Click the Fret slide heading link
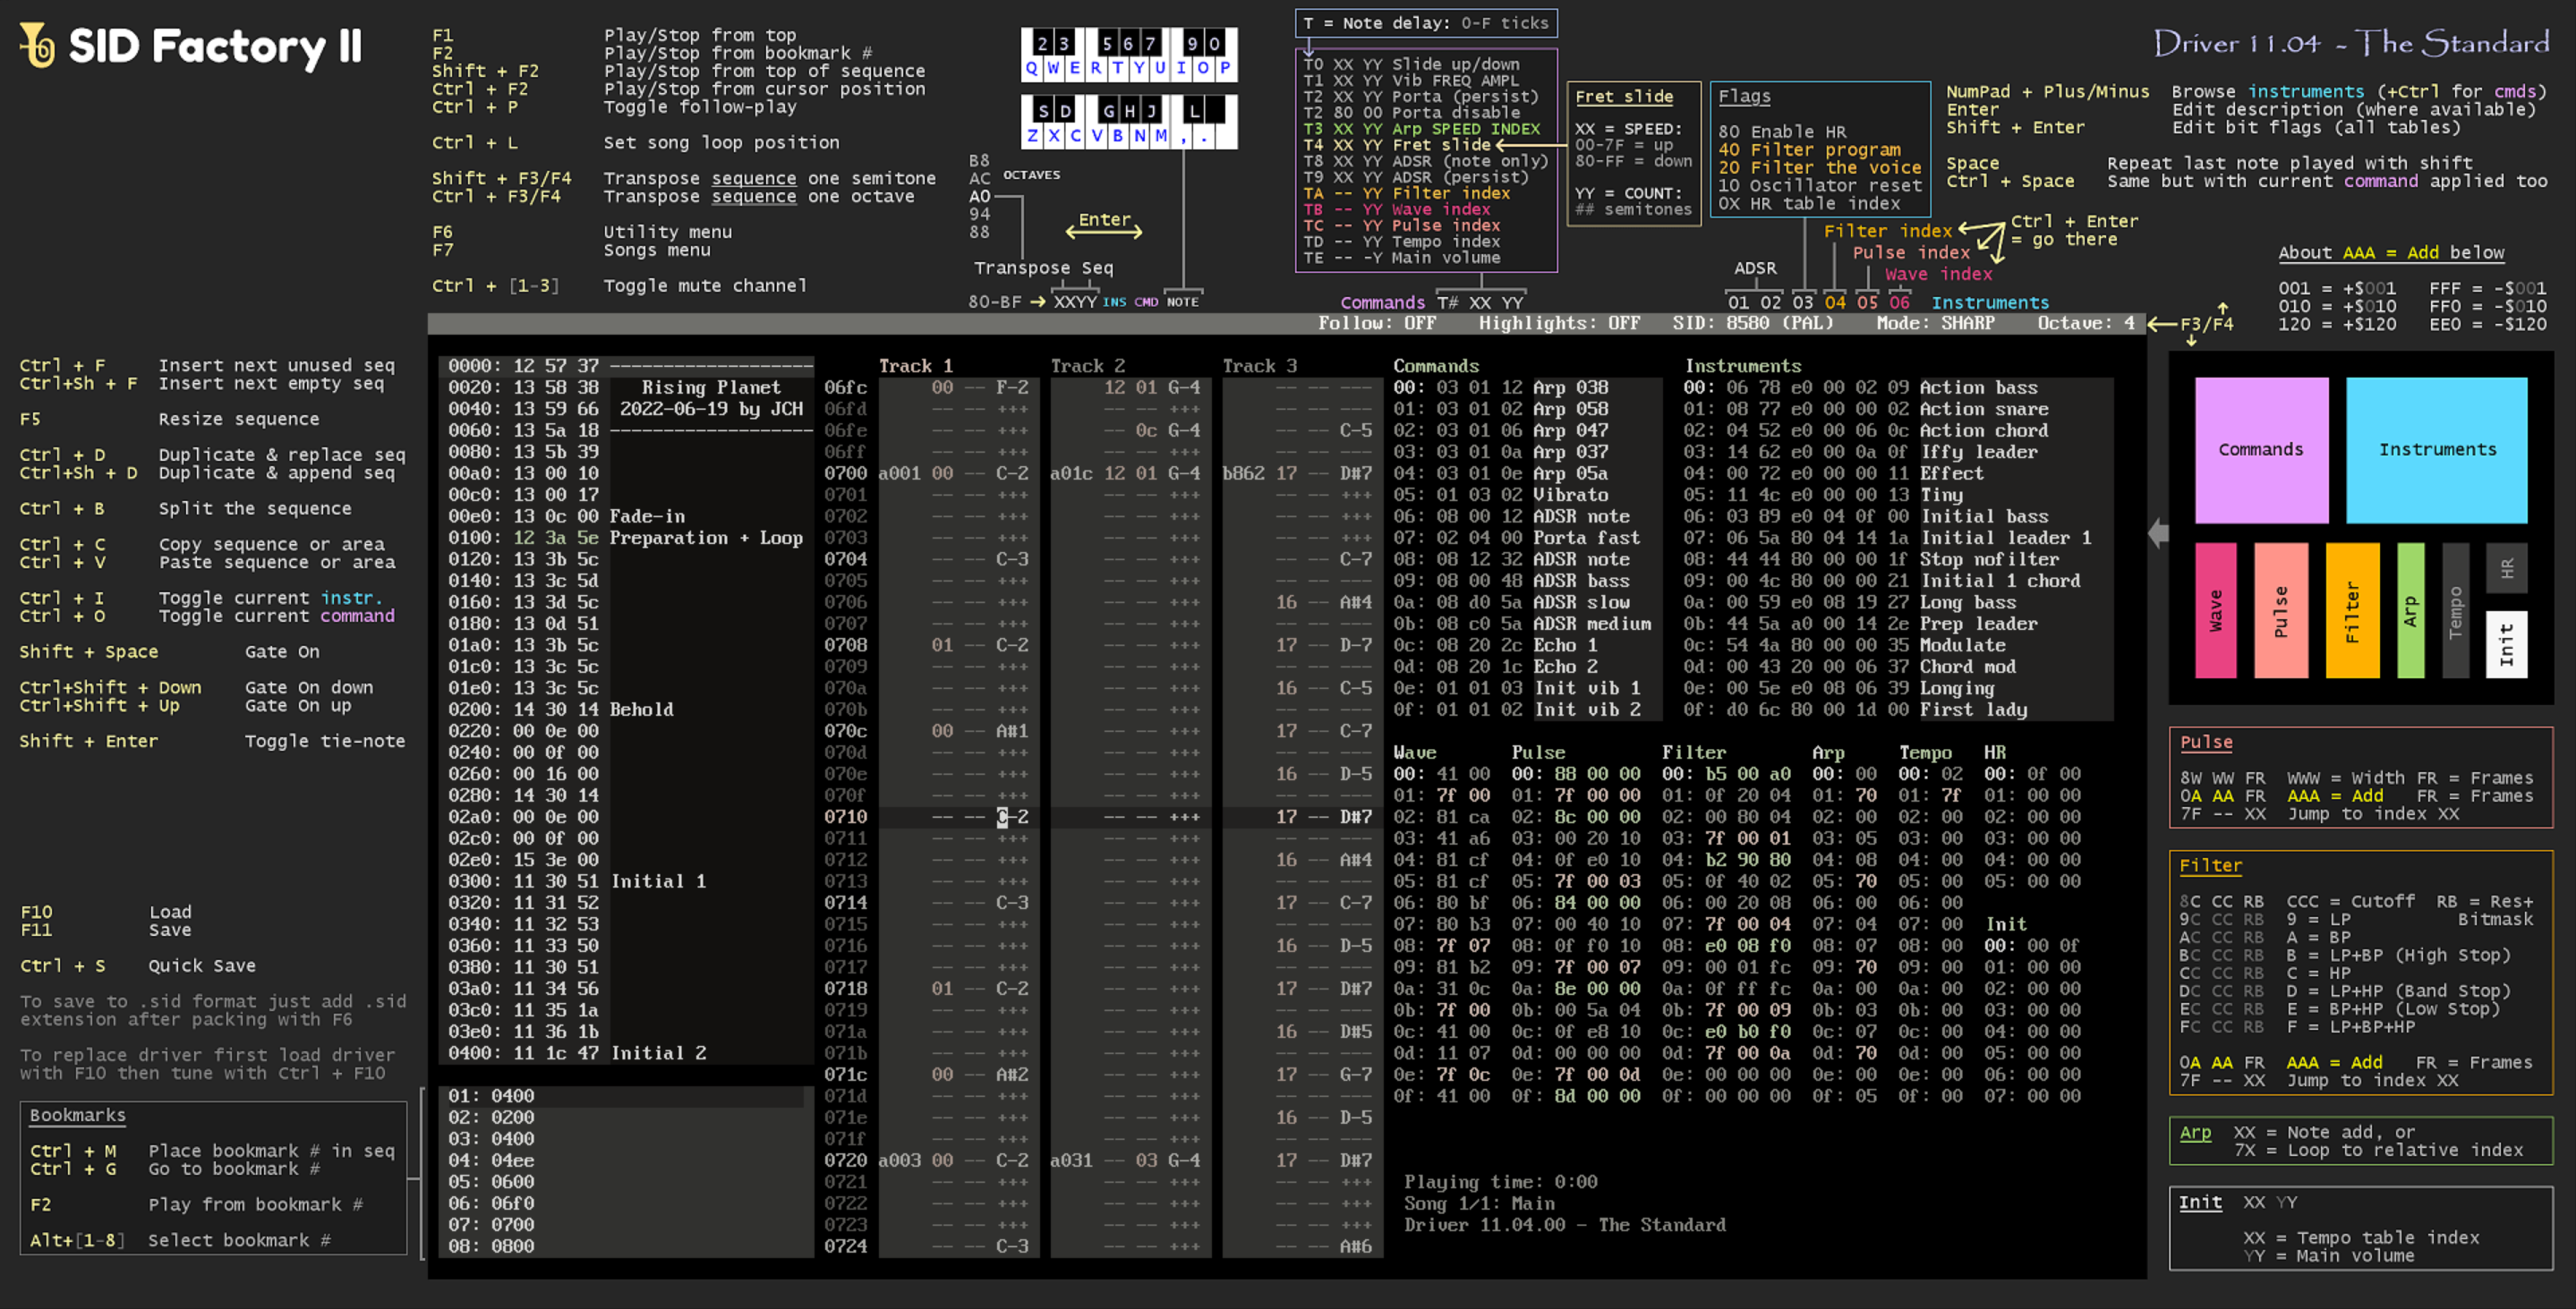 point(1624,97)
